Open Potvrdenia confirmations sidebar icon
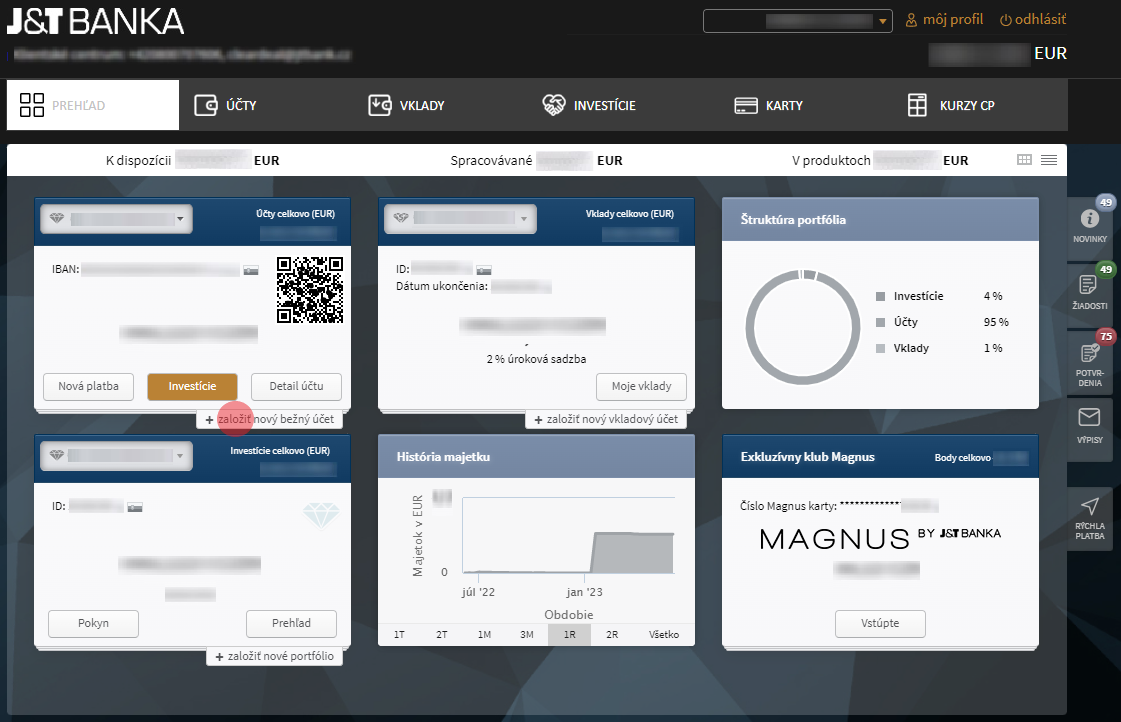The width and height of the screenshot is (1121, 722). pos(1090,354)
